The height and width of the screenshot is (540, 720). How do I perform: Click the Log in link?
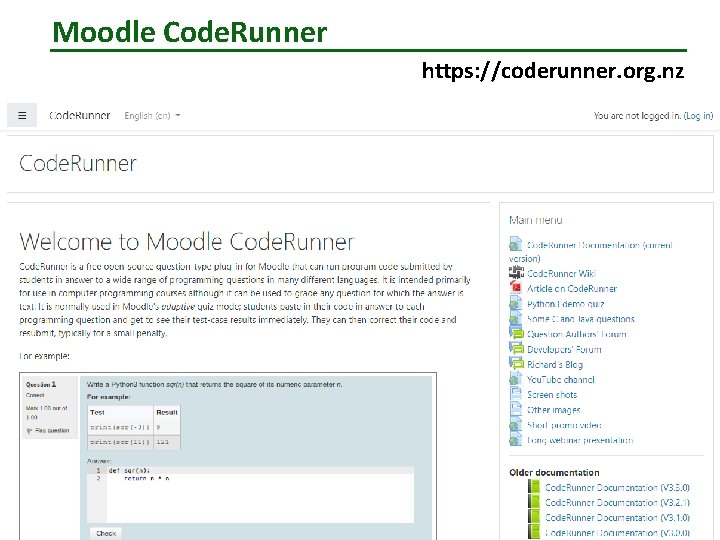coord(698,116)
